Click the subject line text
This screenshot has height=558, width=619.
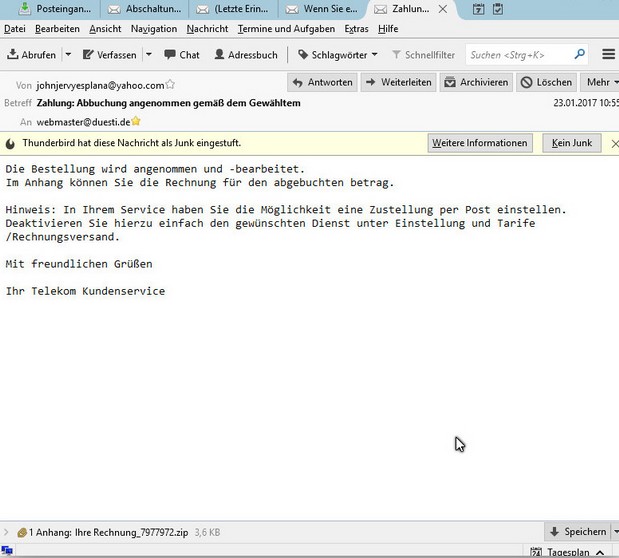[x=169, y=103]
